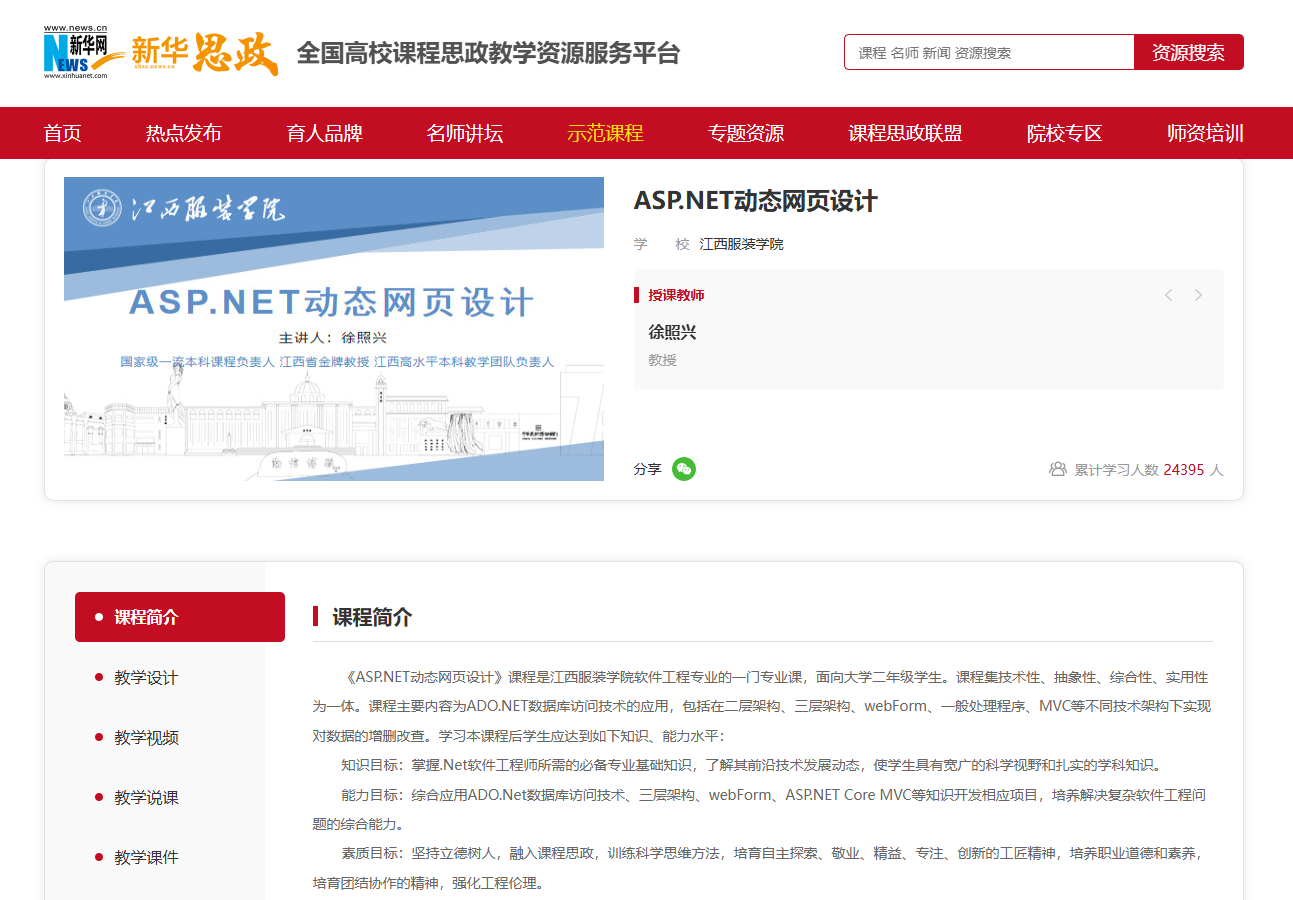Navigate to 专题资源 page
This screenshot has width=1293, height=900.
pos(746,133)
